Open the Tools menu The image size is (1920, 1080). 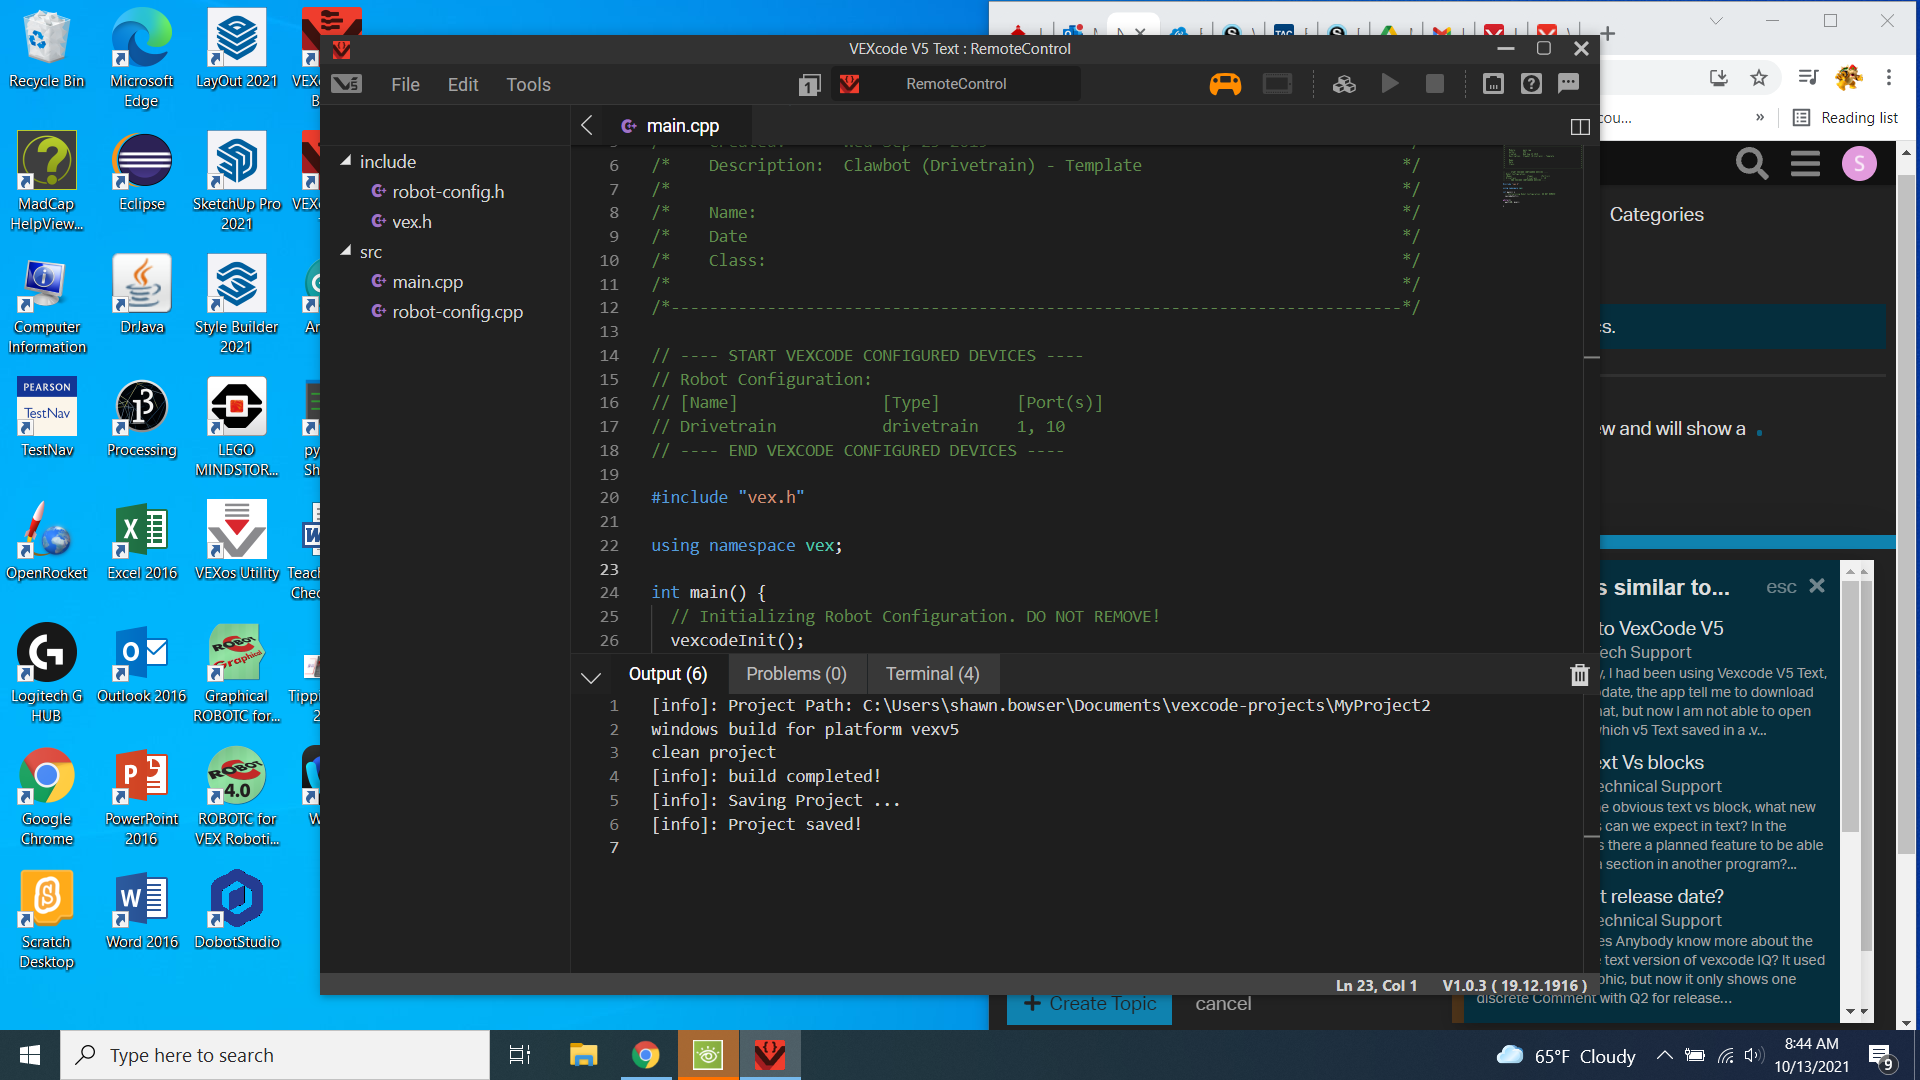528,85
